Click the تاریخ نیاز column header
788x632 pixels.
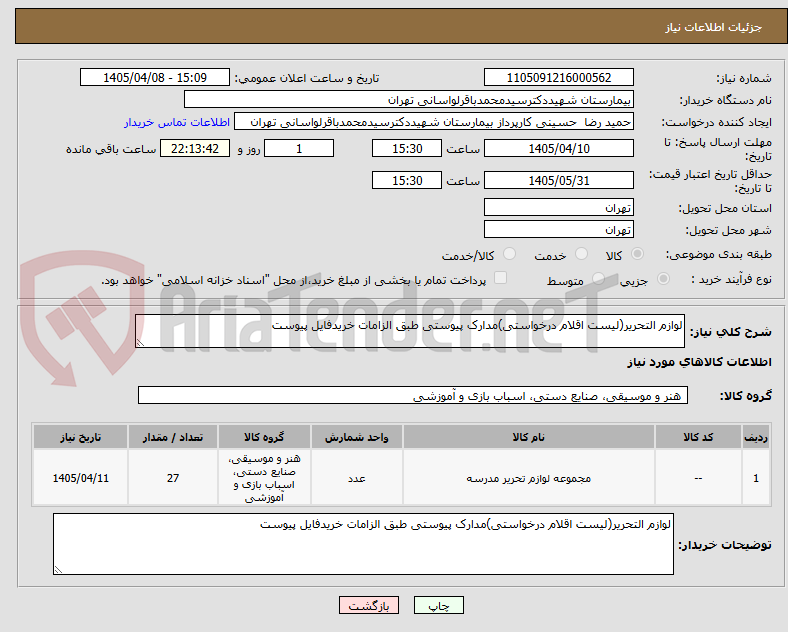click(80, 437)
